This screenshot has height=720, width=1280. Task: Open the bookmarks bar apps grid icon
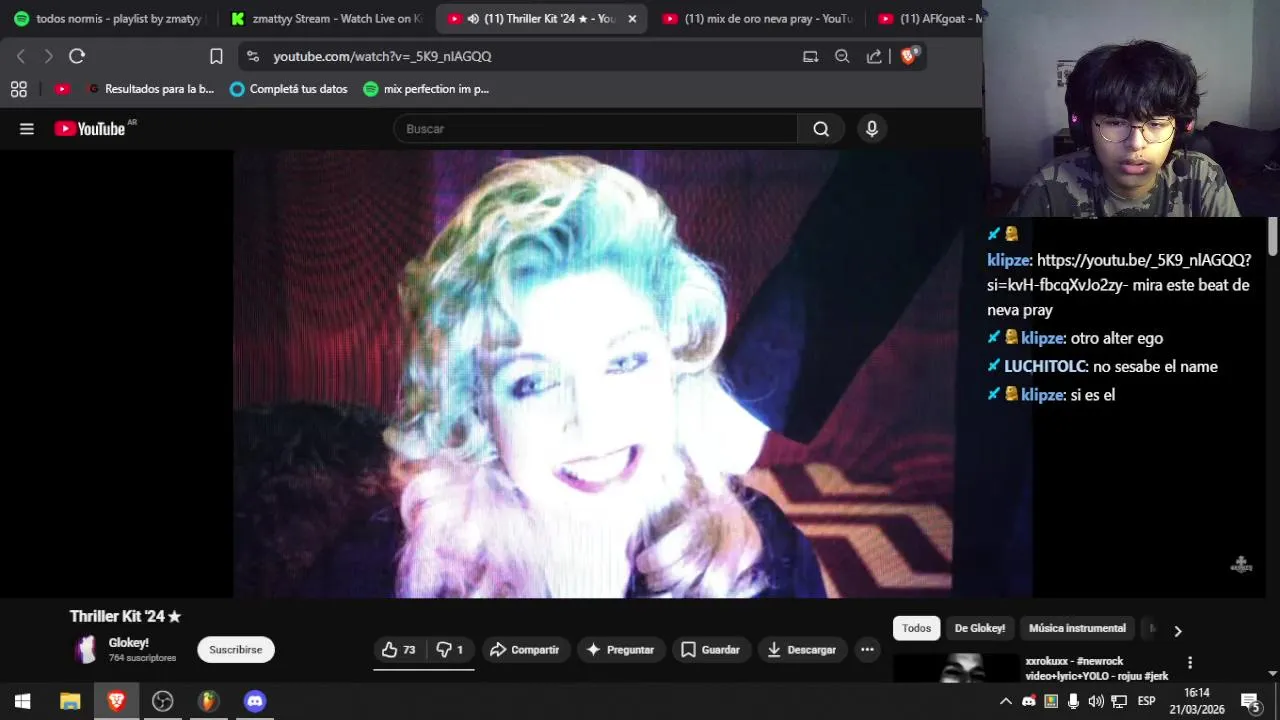(x=19, y=89)
